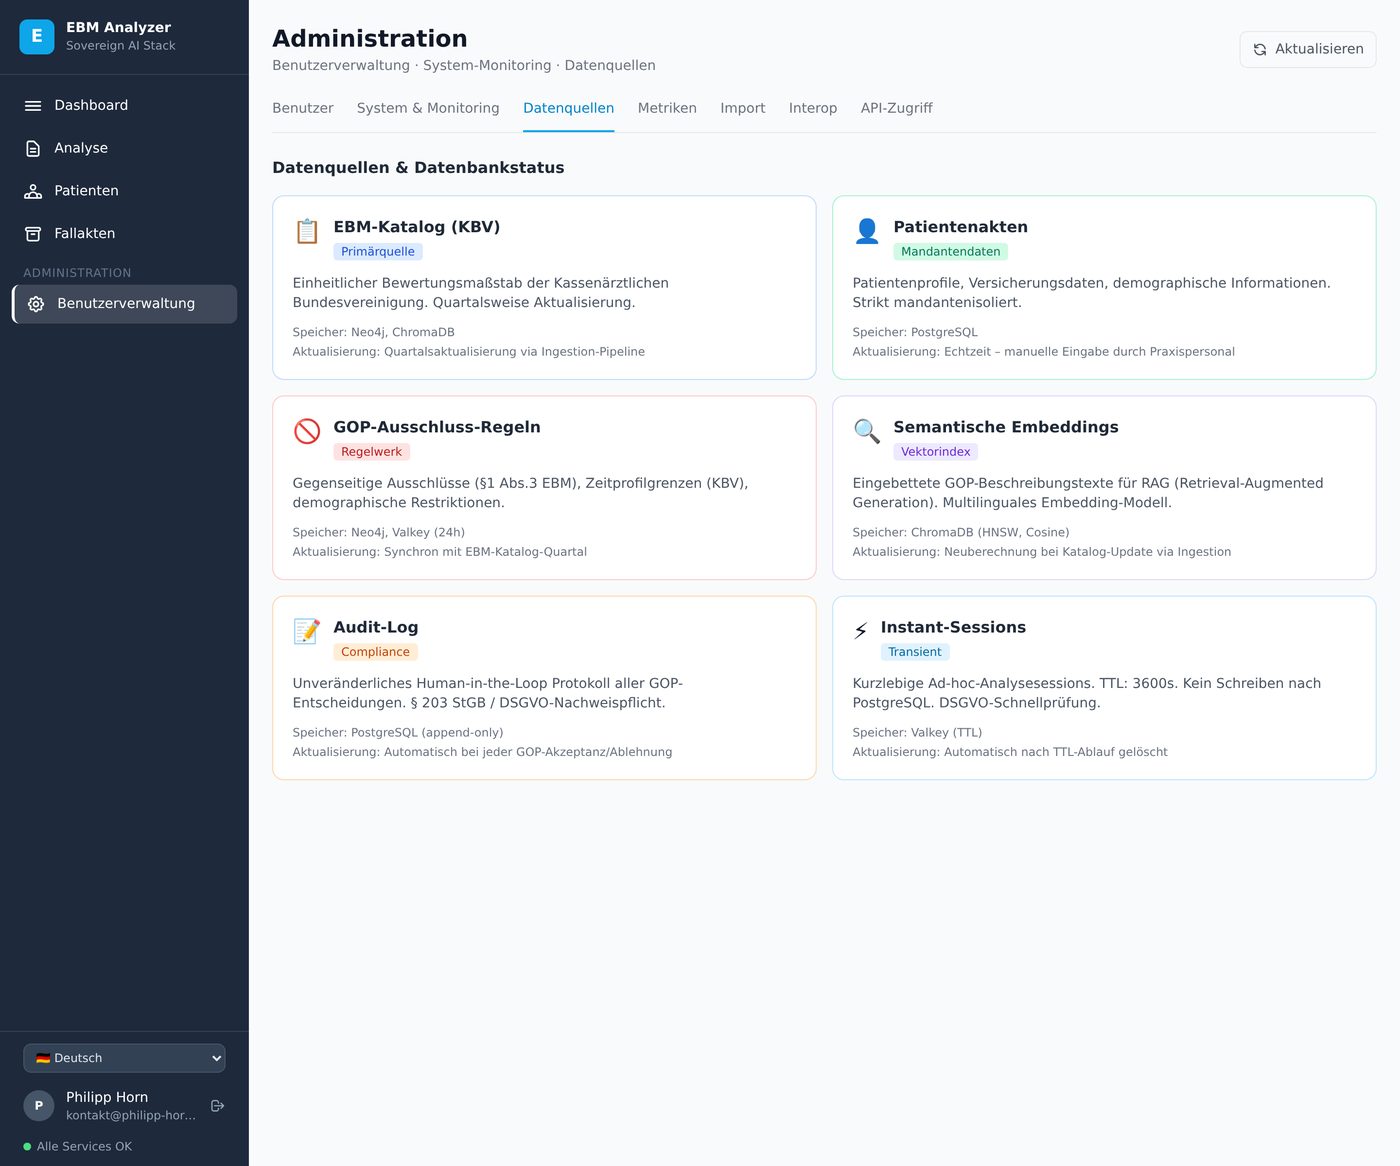Open the Import tab

pyautogui.click(x=743, y=108)
